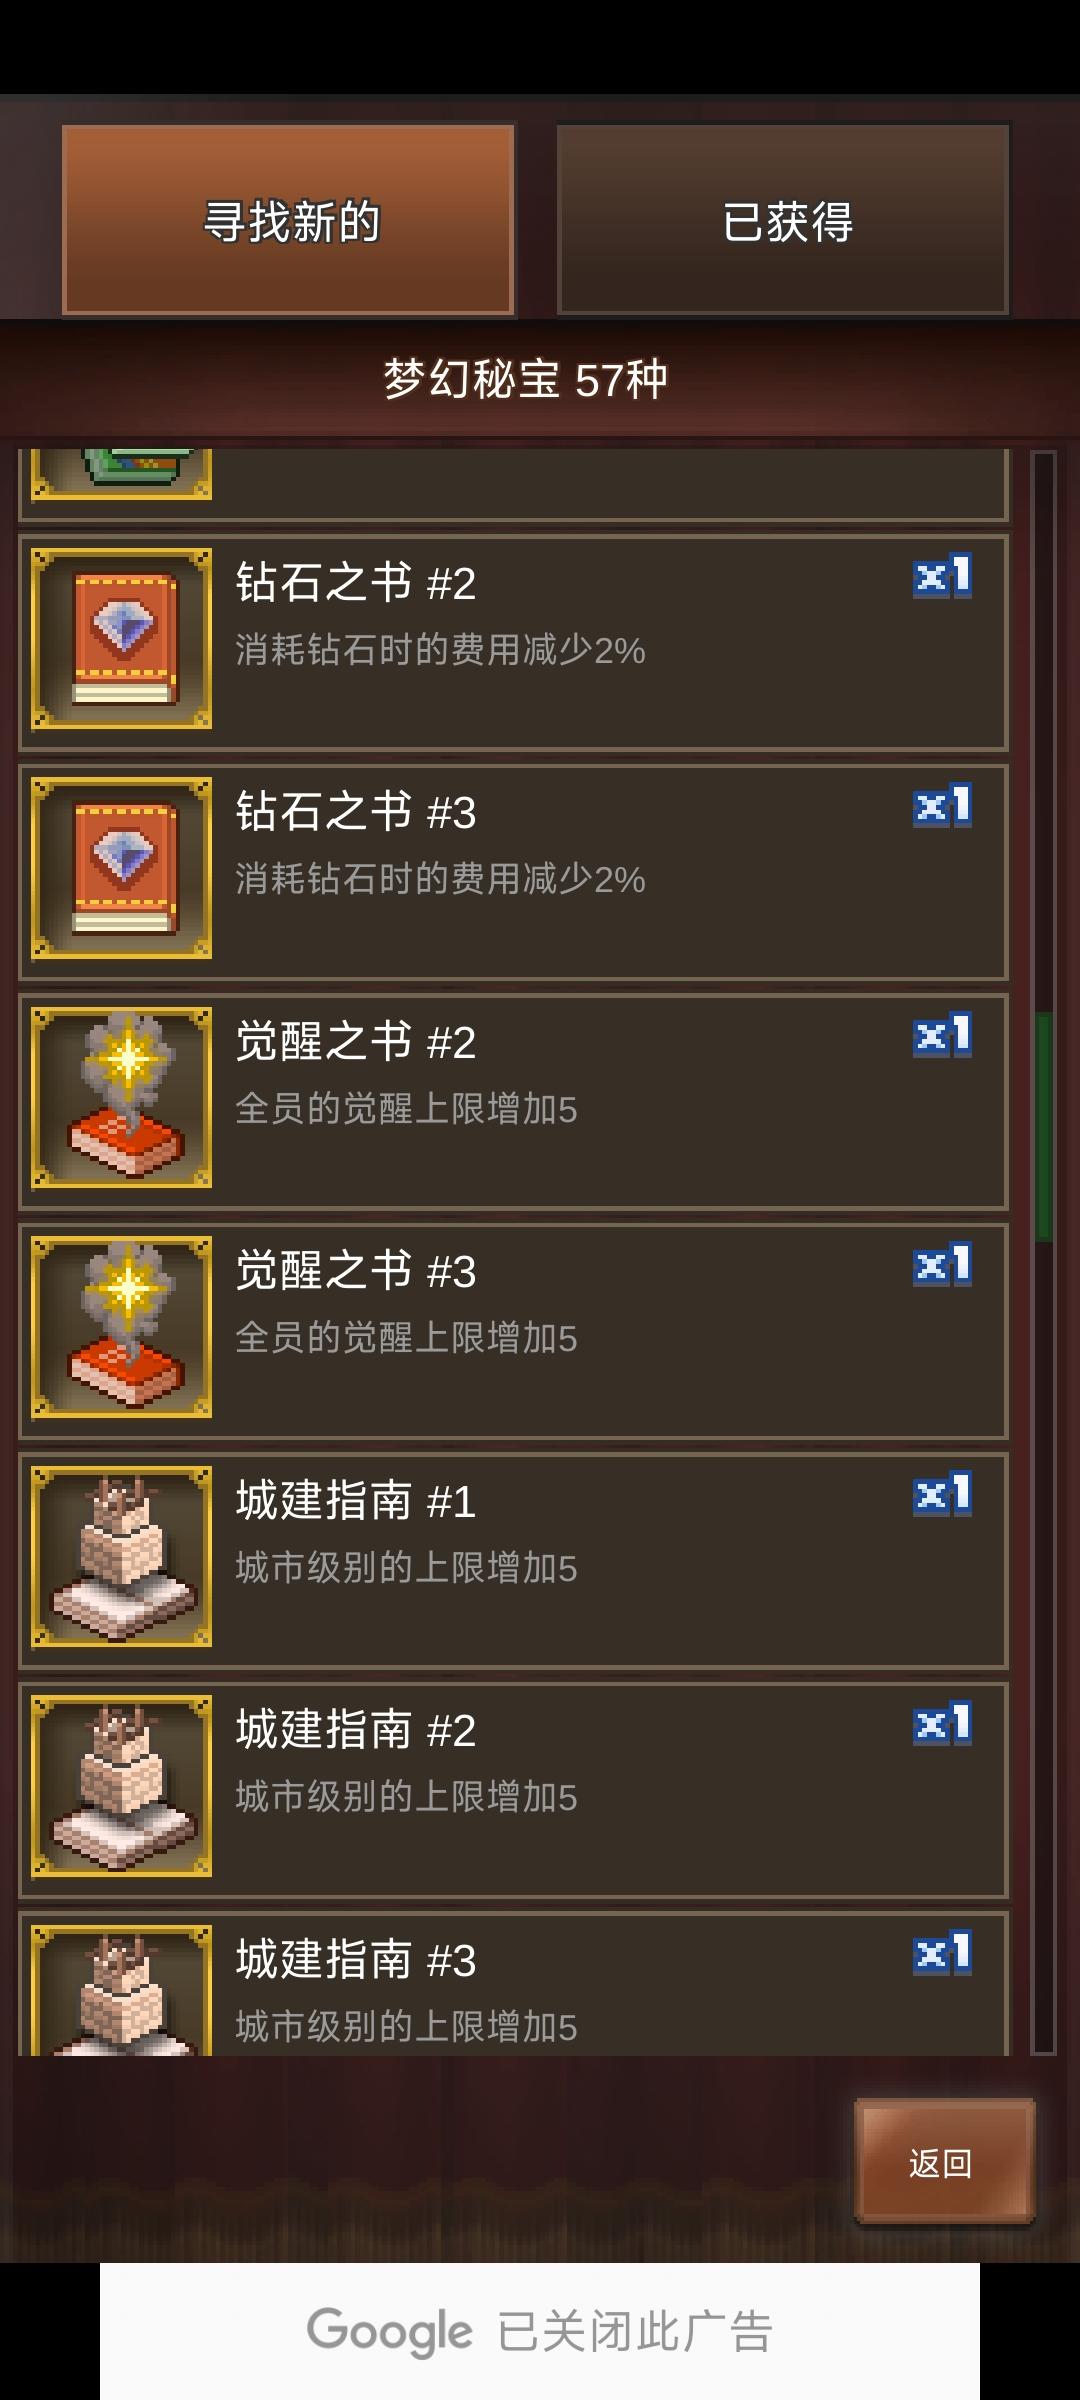
Task: Tap the 钻石之书 #2 book icon
Action: point(121,638)
